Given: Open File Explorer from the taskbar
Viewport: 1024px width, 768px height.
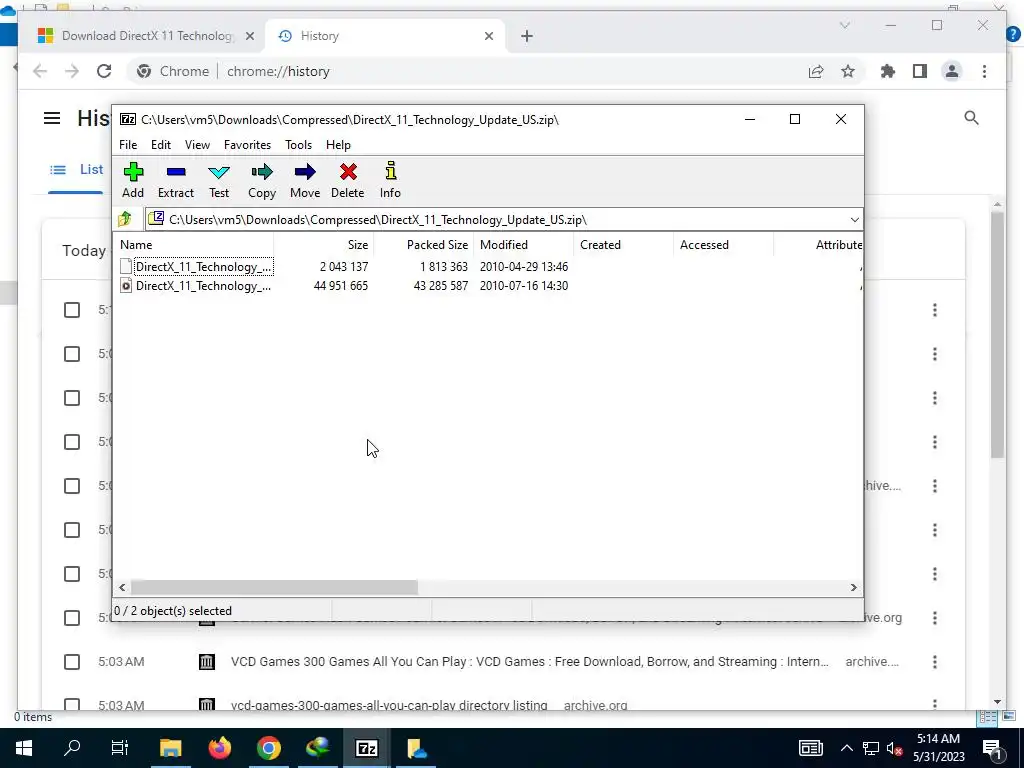Looking at the screenshot, I should (x=170, y=748).
